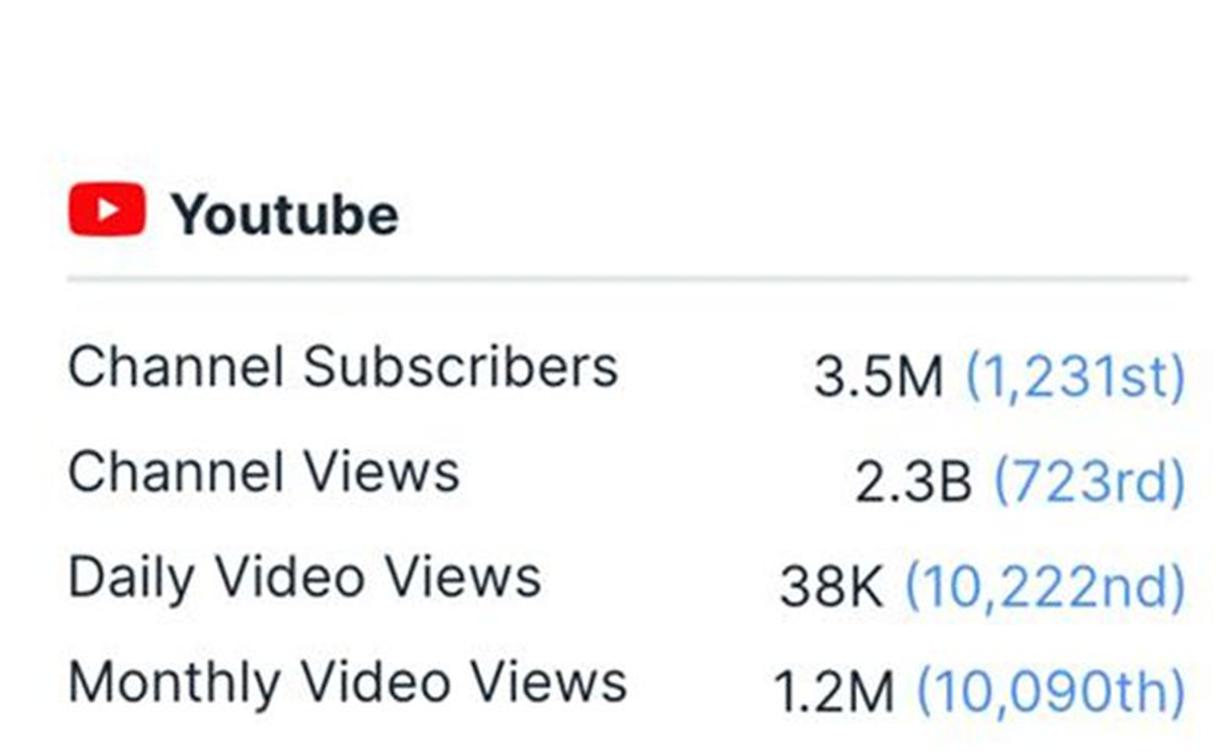Click the red YouTube logo icon
Viewport: 1218px width, 756px height.
[107, 210]
